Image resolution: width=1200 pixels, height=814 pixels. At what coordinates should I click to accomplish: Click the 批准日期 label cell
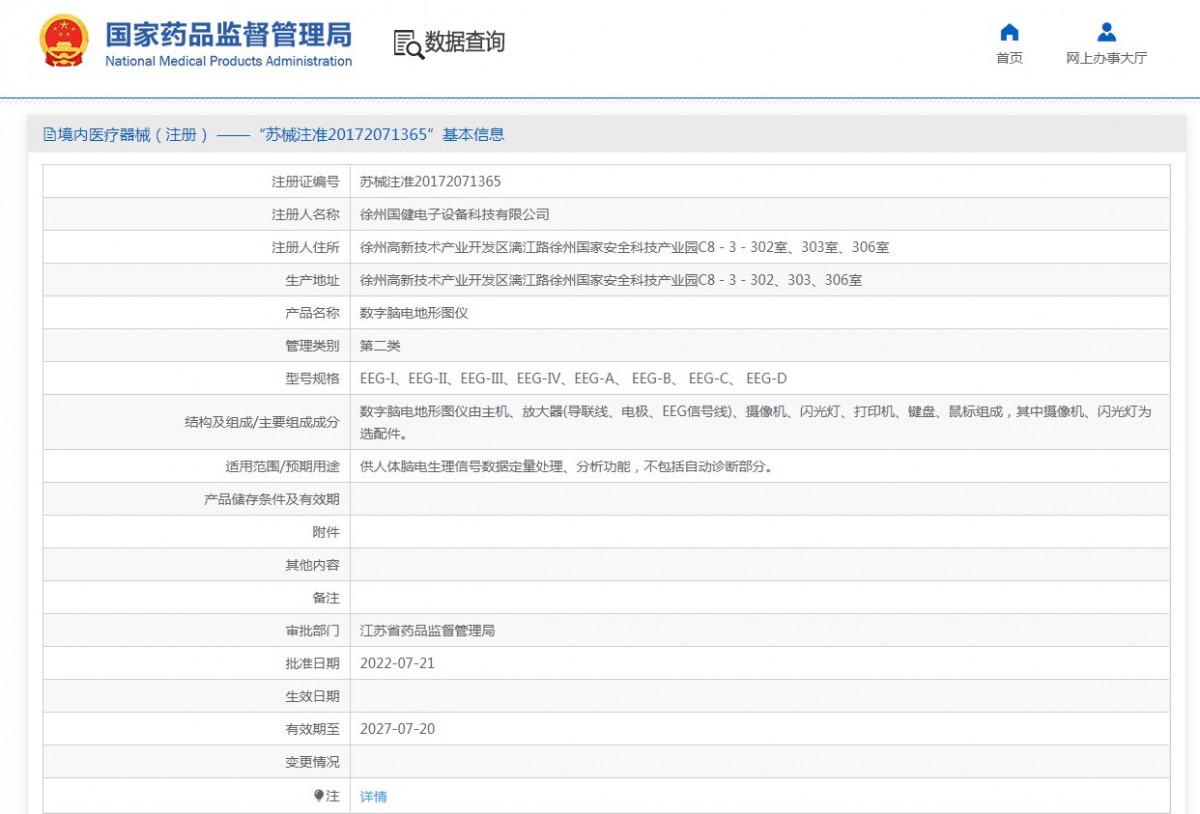click(x=197, y=664)
